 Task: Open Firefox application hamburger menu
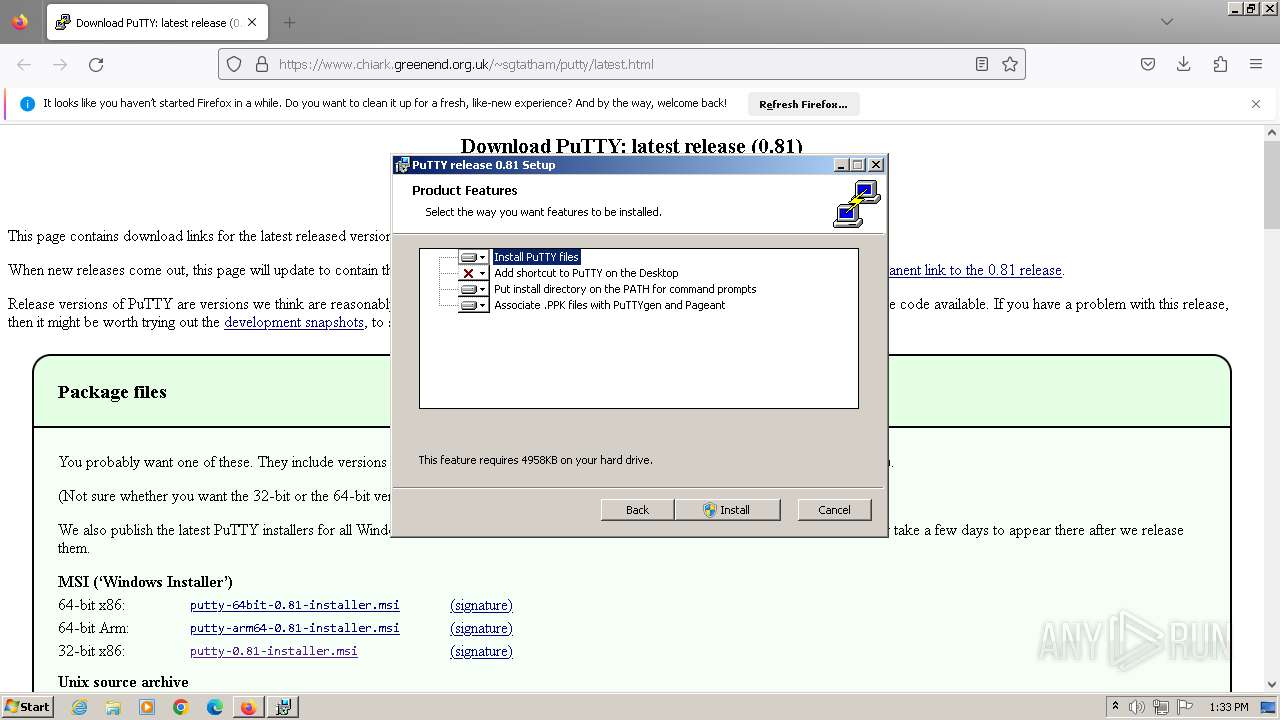(x=1256, y=64)
